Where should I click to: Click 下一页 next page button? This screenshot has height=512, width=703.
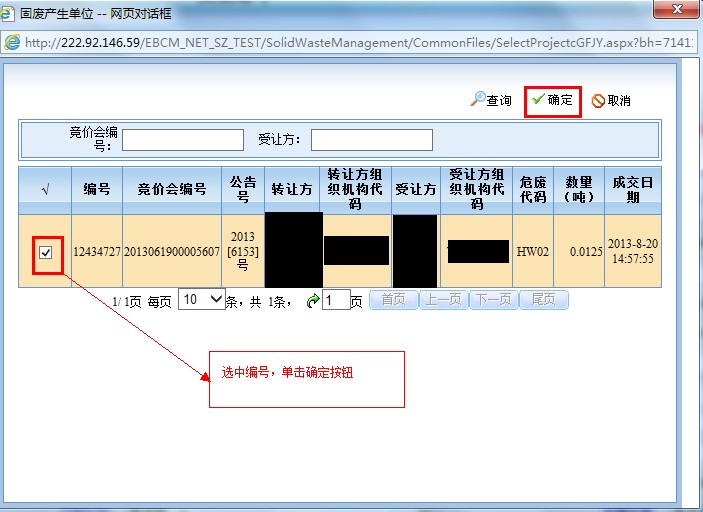[x=494, y=300]
